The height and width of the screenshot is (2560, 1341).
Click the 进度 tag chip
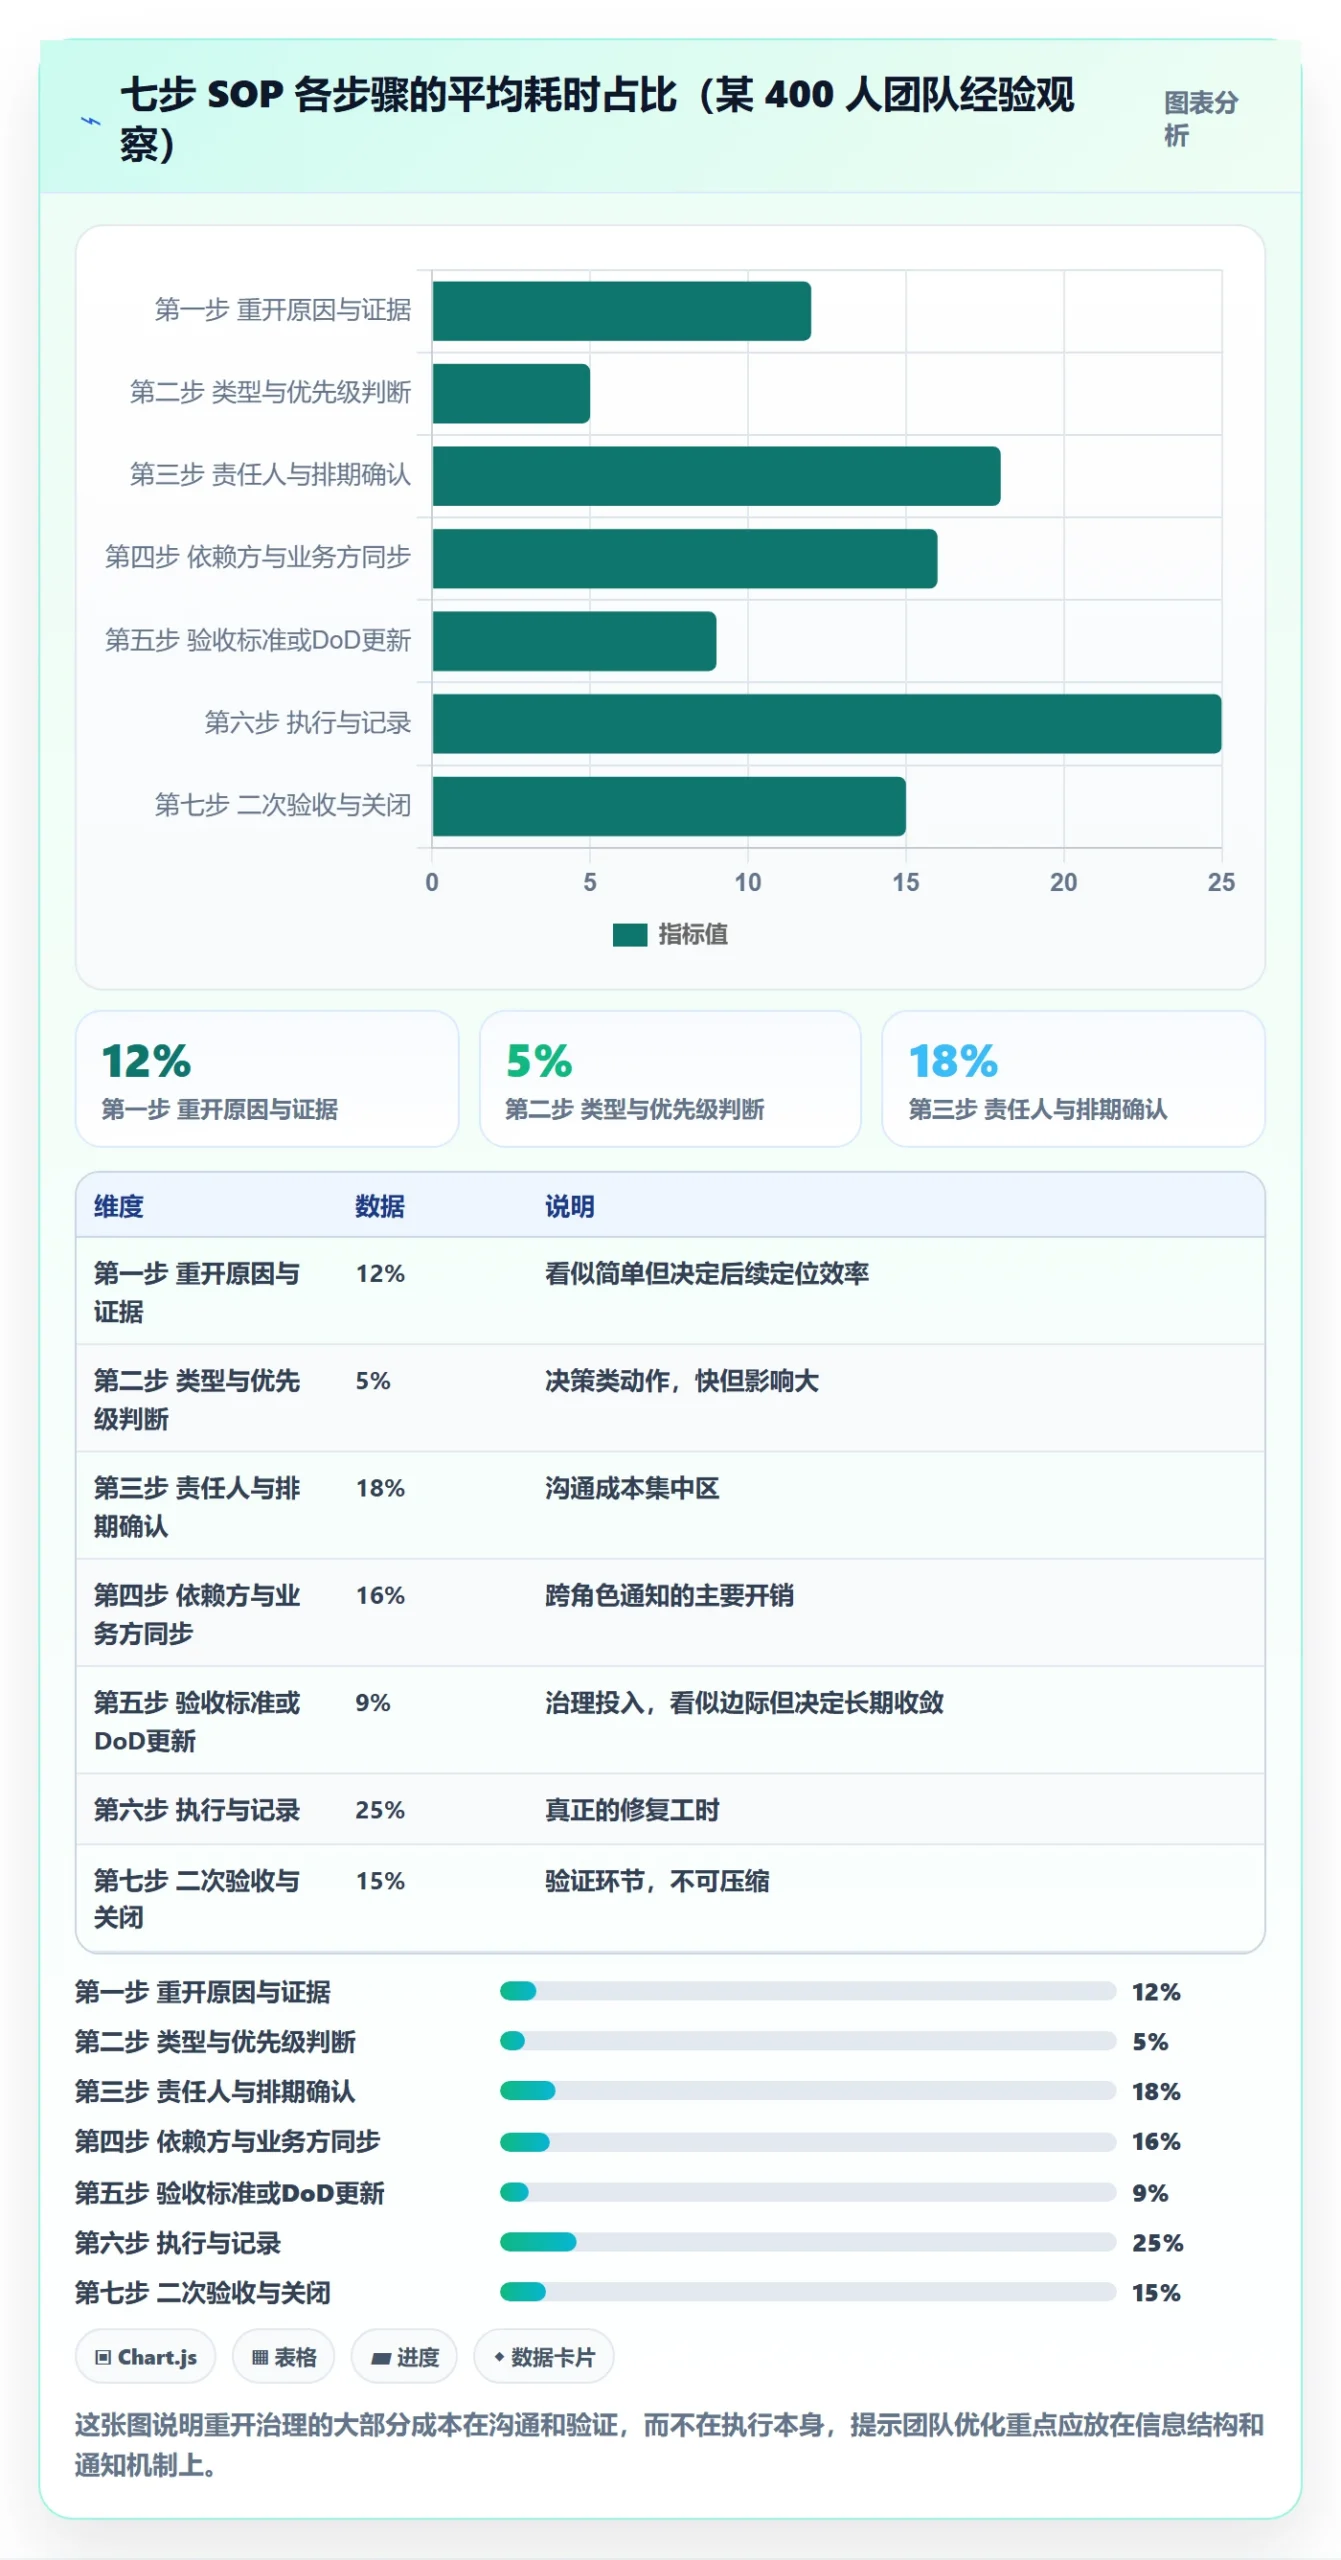(404, 2356)
